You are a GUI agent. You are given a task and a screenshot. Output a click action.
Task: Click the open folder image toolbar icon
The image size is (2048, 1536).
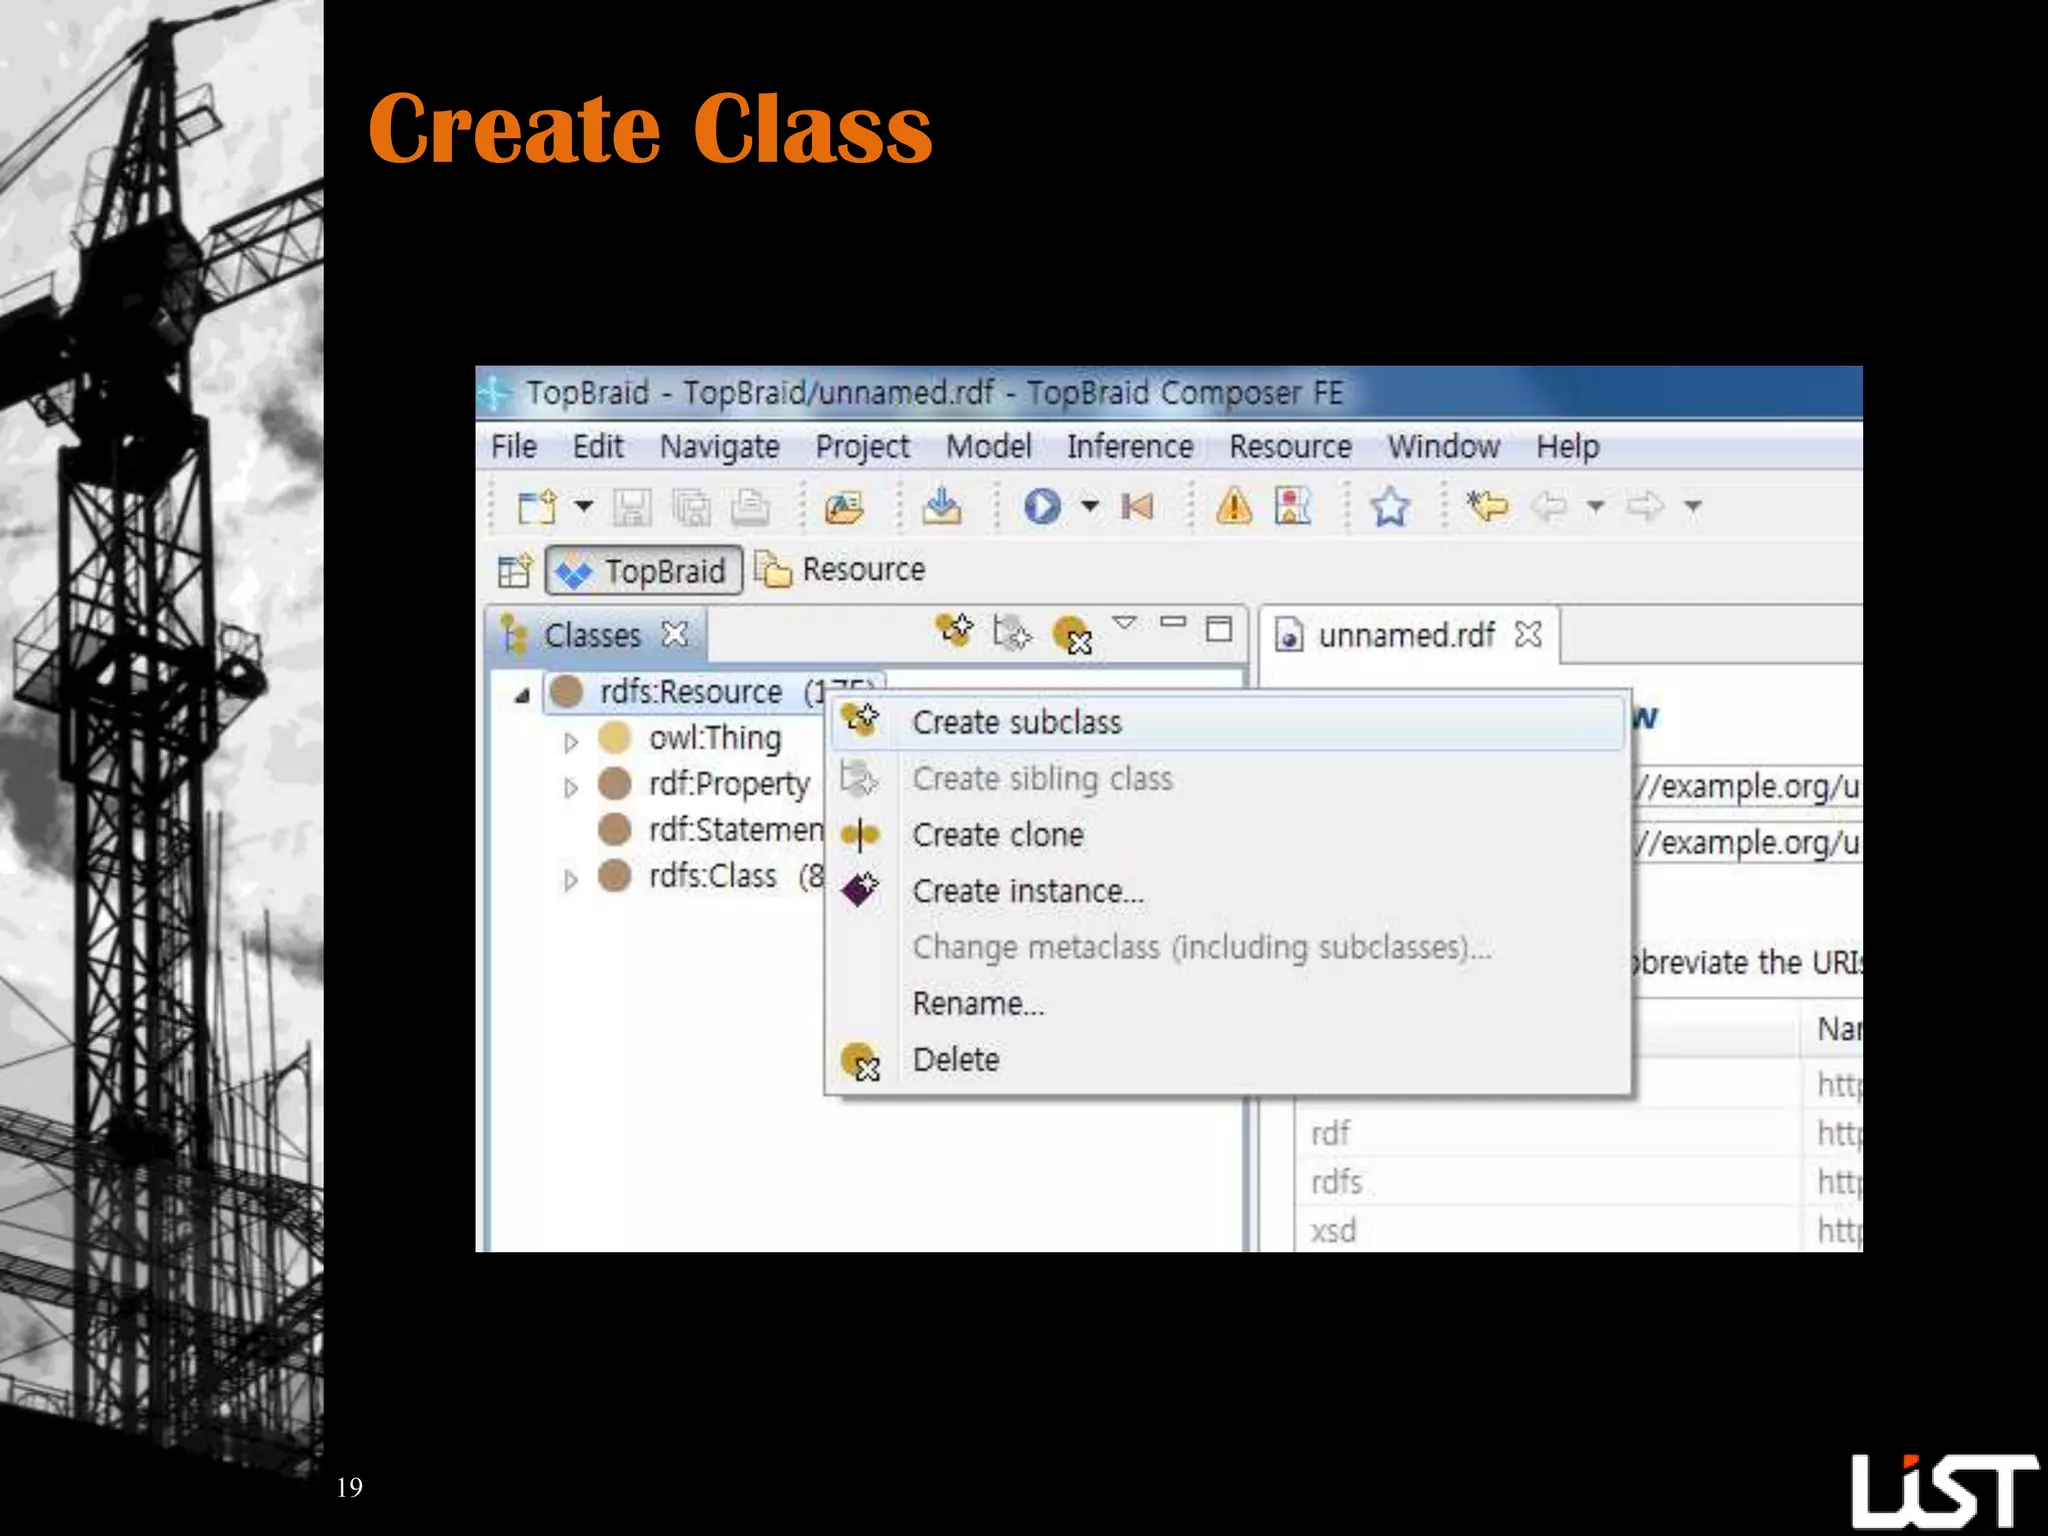[844, 507]
